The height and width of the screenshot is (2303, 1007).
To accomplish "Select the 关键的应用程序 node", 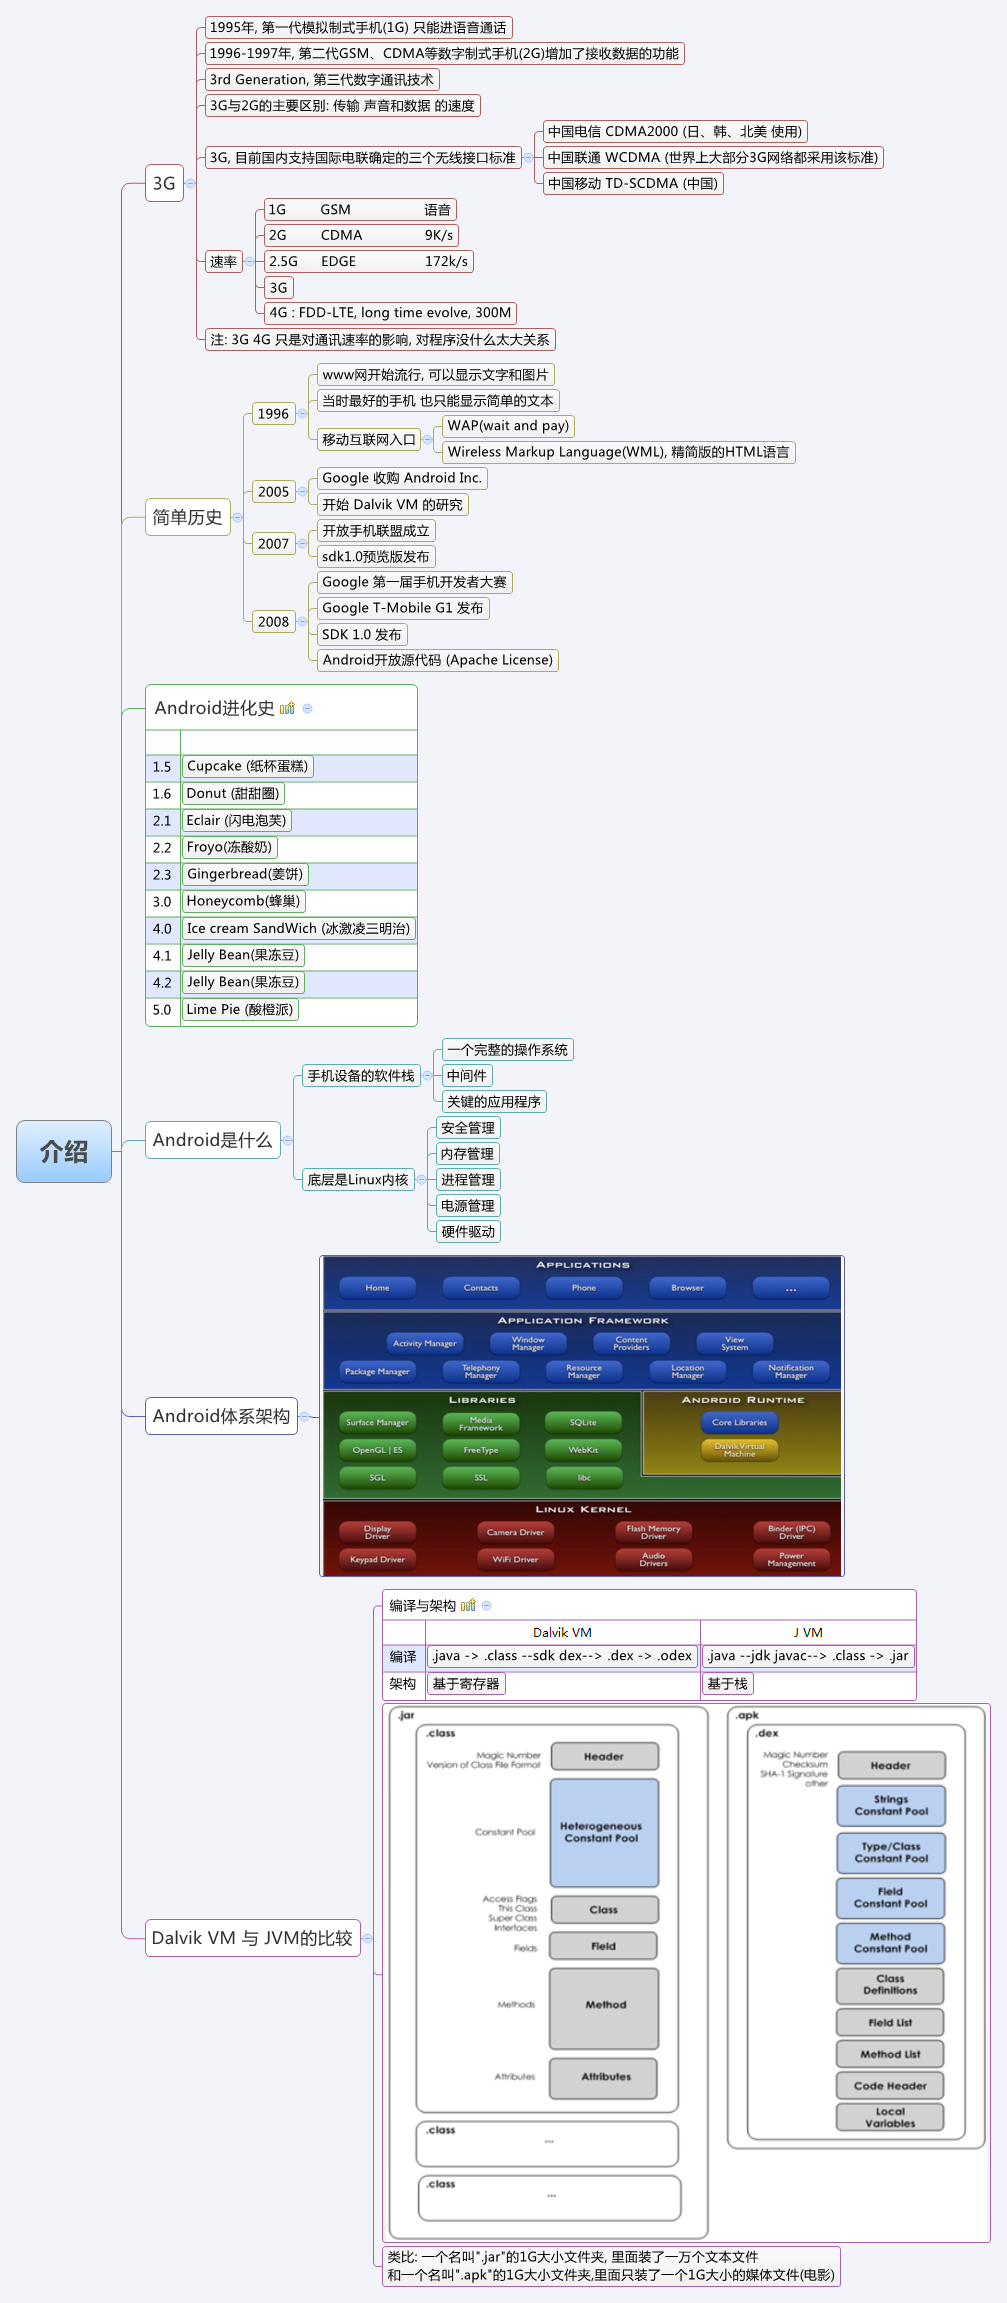I will (494, 1101).
